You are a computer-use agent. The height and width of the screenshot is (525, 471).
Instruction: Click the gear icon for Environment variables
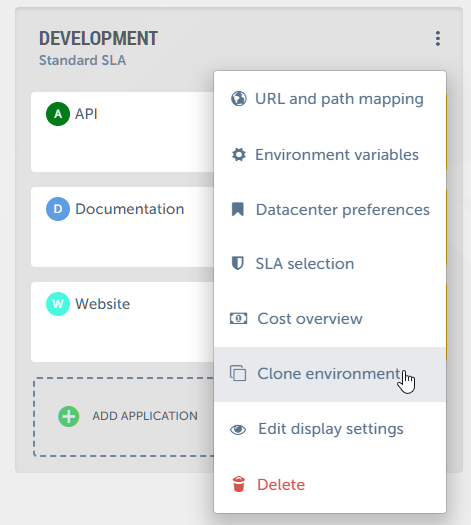click(239, 155)
